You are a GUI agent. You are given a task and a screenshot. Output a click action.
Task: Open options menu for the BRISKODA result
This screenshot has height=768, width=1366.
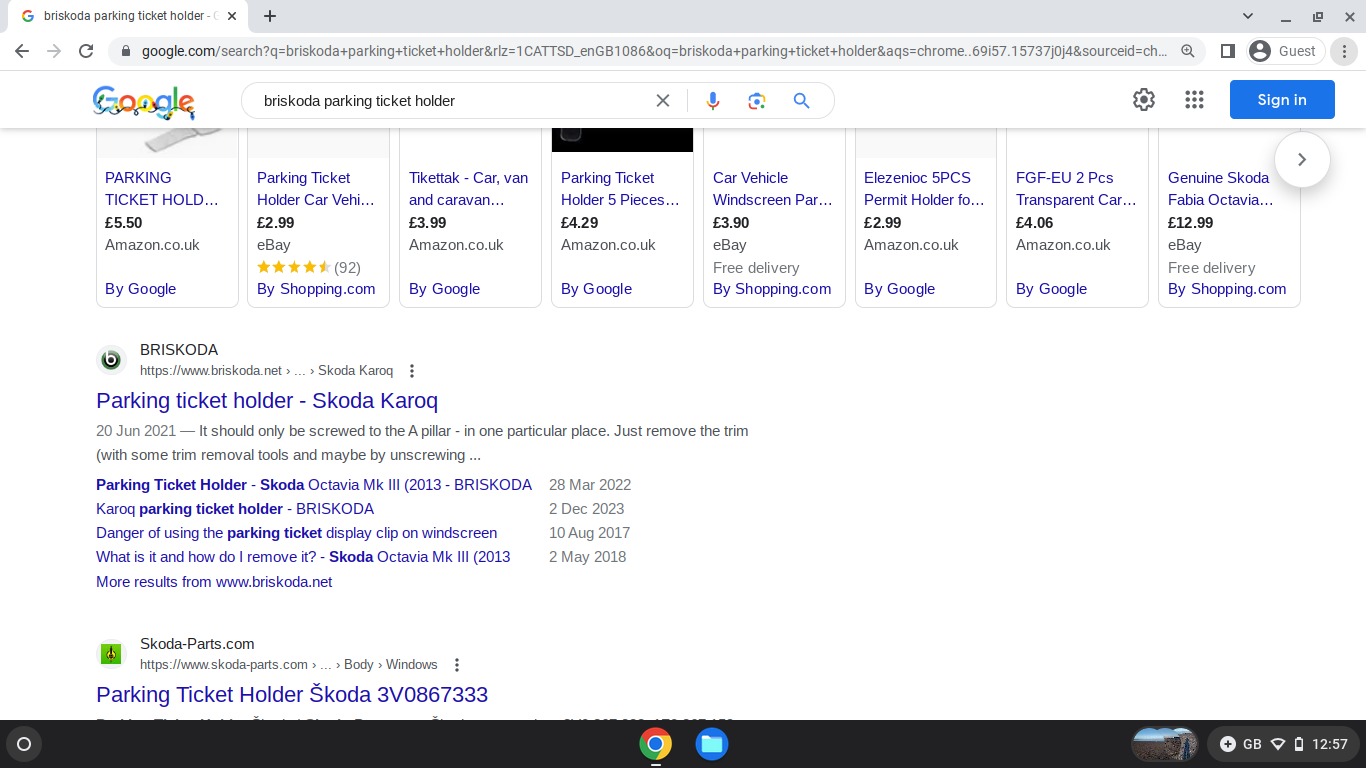(x=411, y=371)
